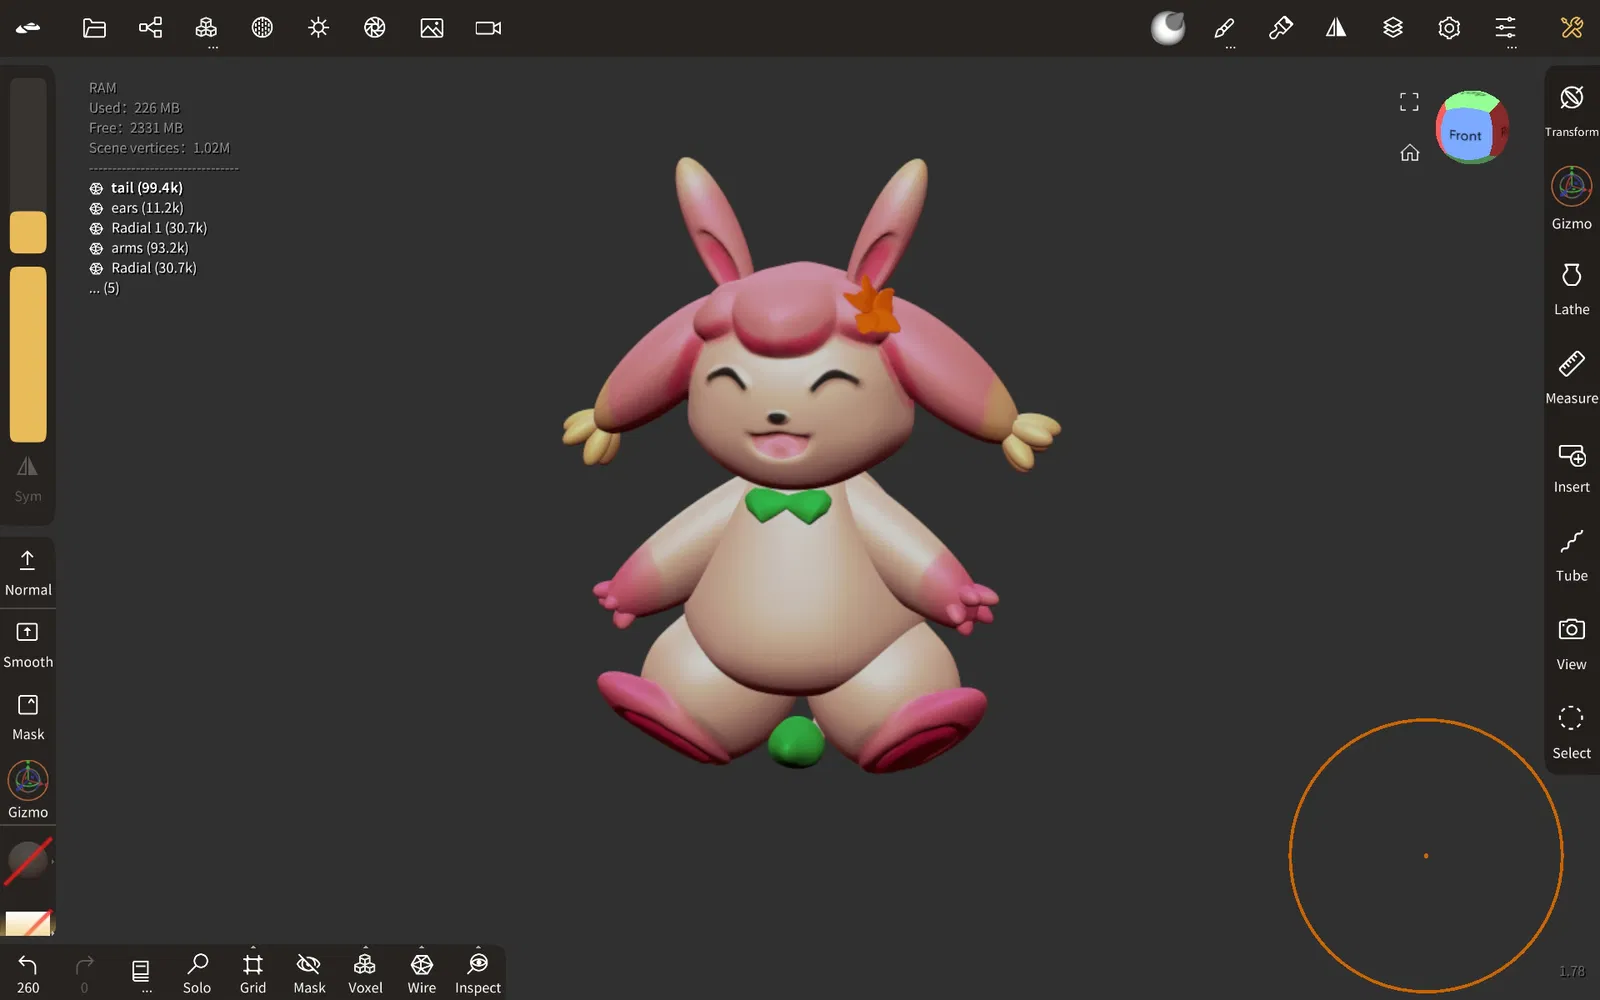The width and height of the screenshot is (1600, 1000).
Task: Enter fullscreen with the brackets icon
Action: coord(1410,101)
